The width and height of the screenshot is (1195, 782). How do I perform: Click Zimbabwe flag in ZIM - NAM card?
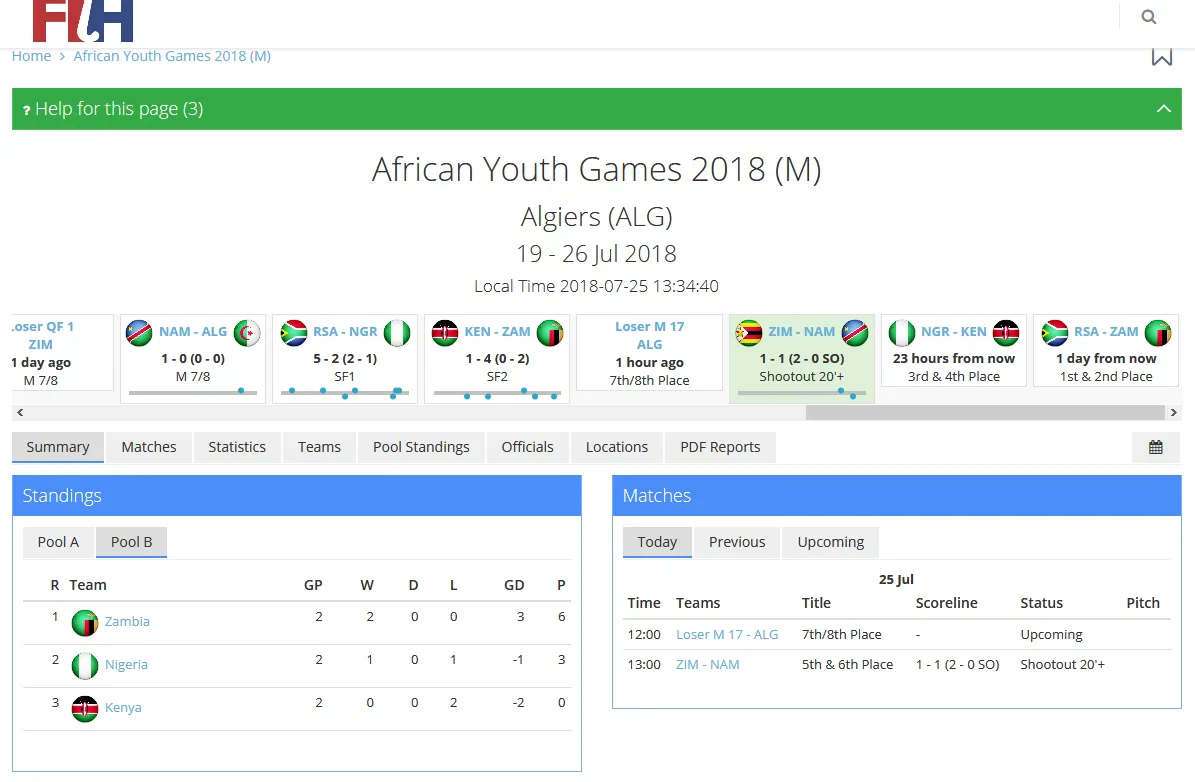click(x=749, y=333)
